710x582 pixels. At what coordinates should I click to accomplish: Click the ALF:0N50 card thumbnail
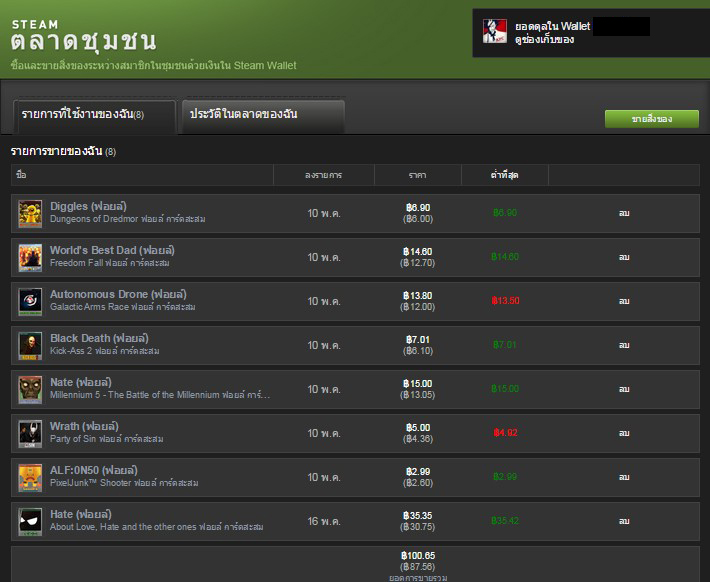(30, 477)
